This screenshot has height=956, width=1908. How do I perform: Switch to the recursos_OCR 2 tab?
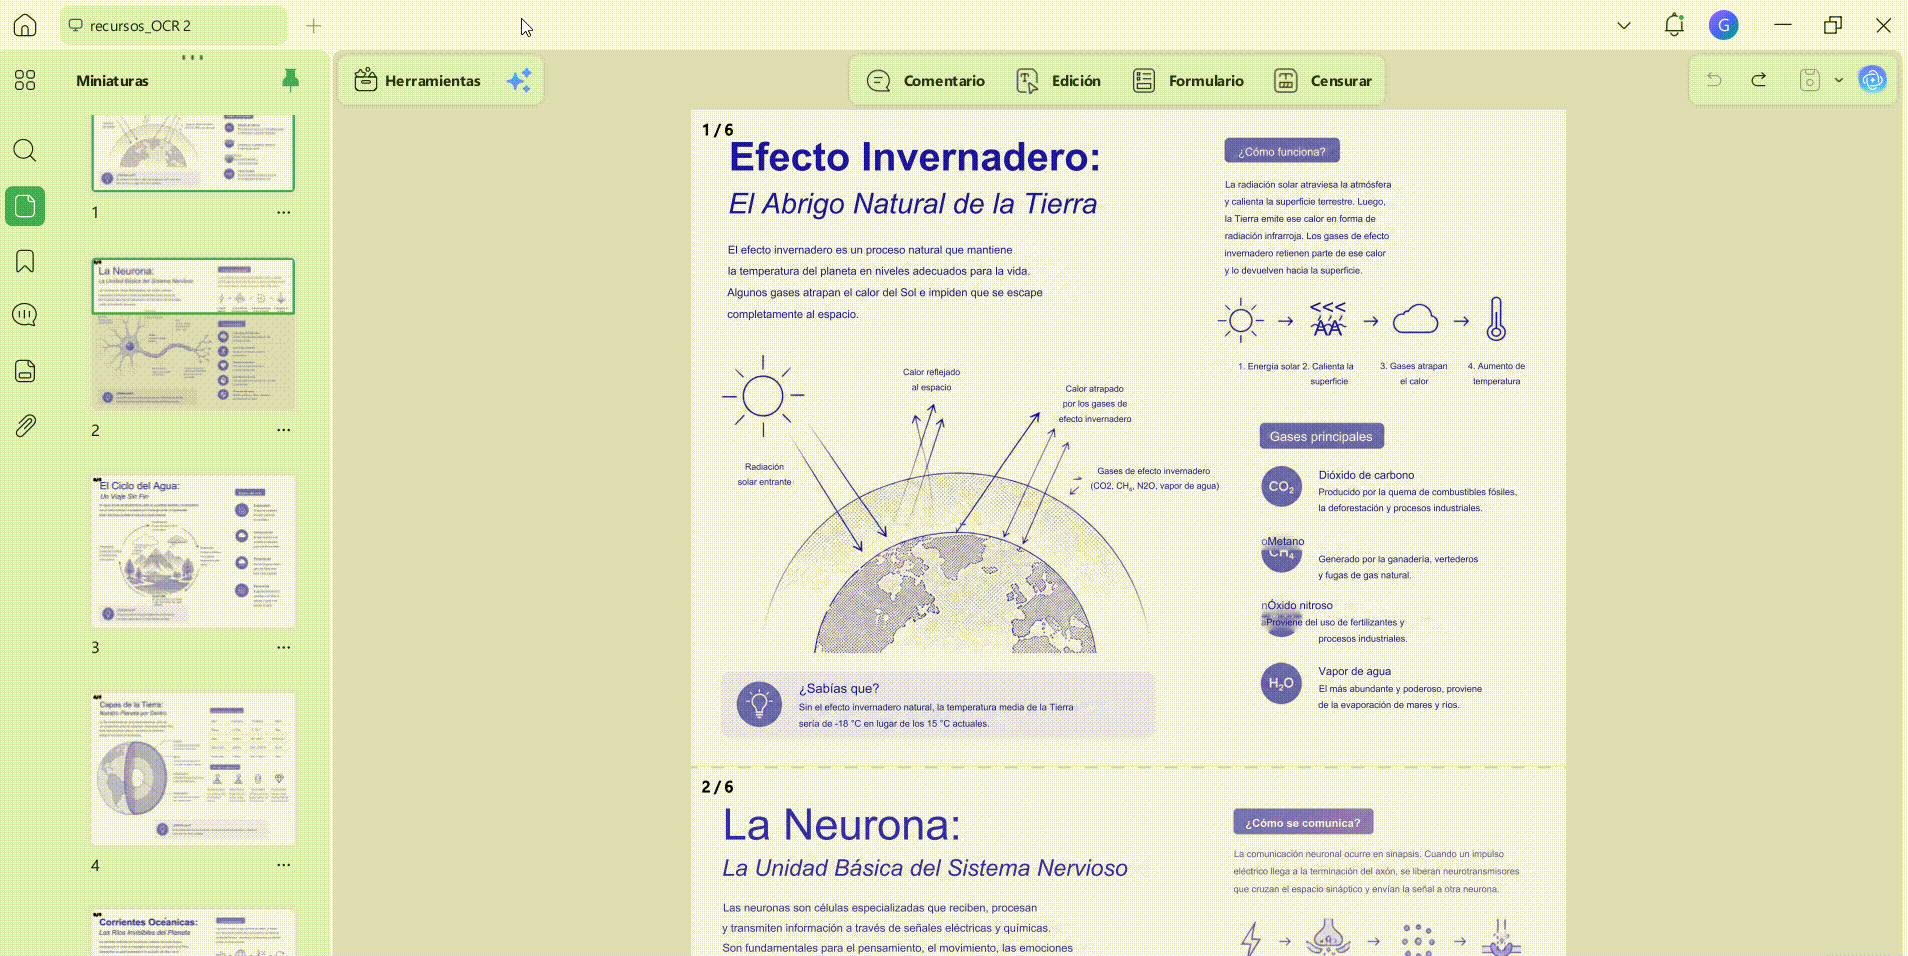173,26
